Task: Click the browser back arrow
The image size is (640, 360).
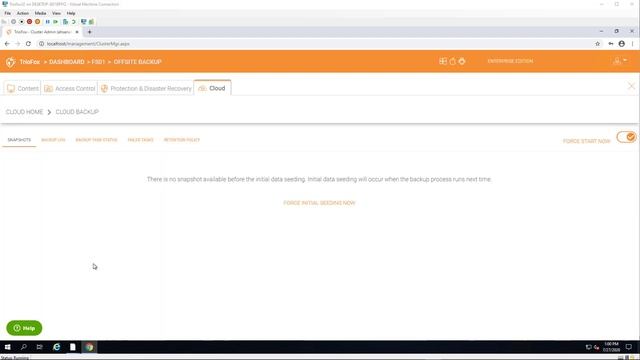Action: pos(7,44)
